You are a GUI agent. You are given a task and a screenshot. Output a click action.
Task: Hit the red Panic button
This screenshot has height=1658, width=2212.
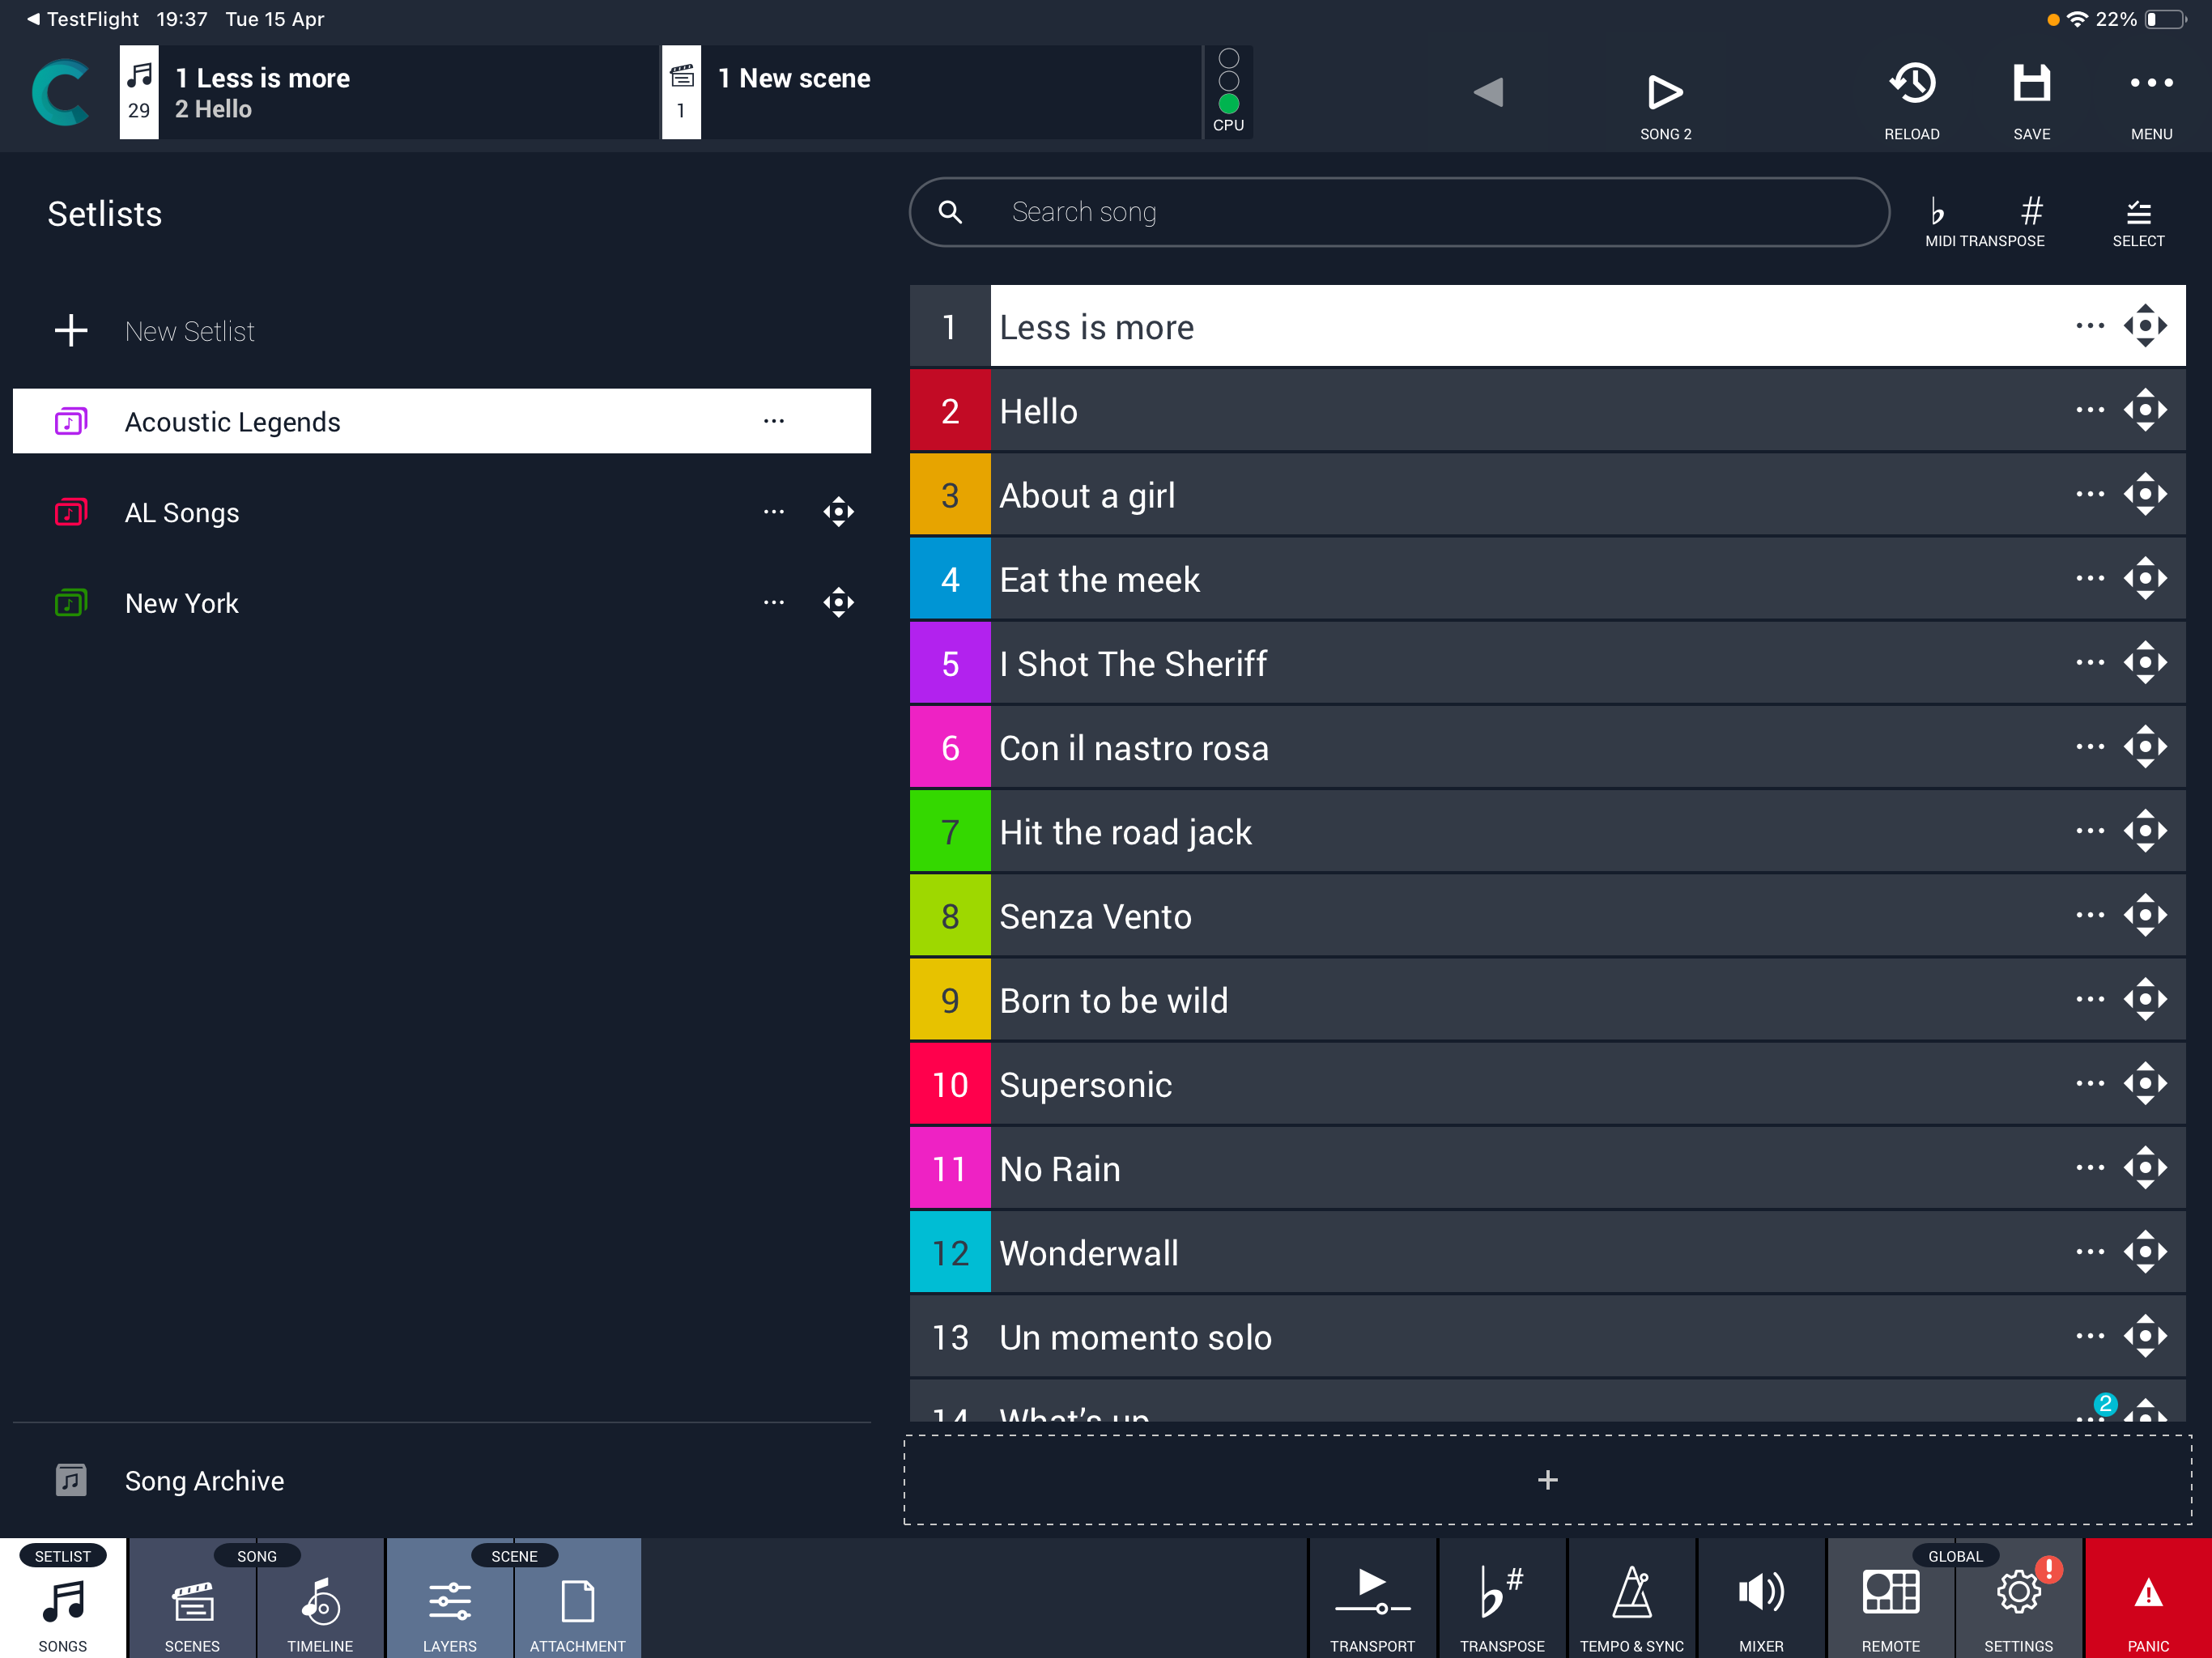point(2148,1598)
